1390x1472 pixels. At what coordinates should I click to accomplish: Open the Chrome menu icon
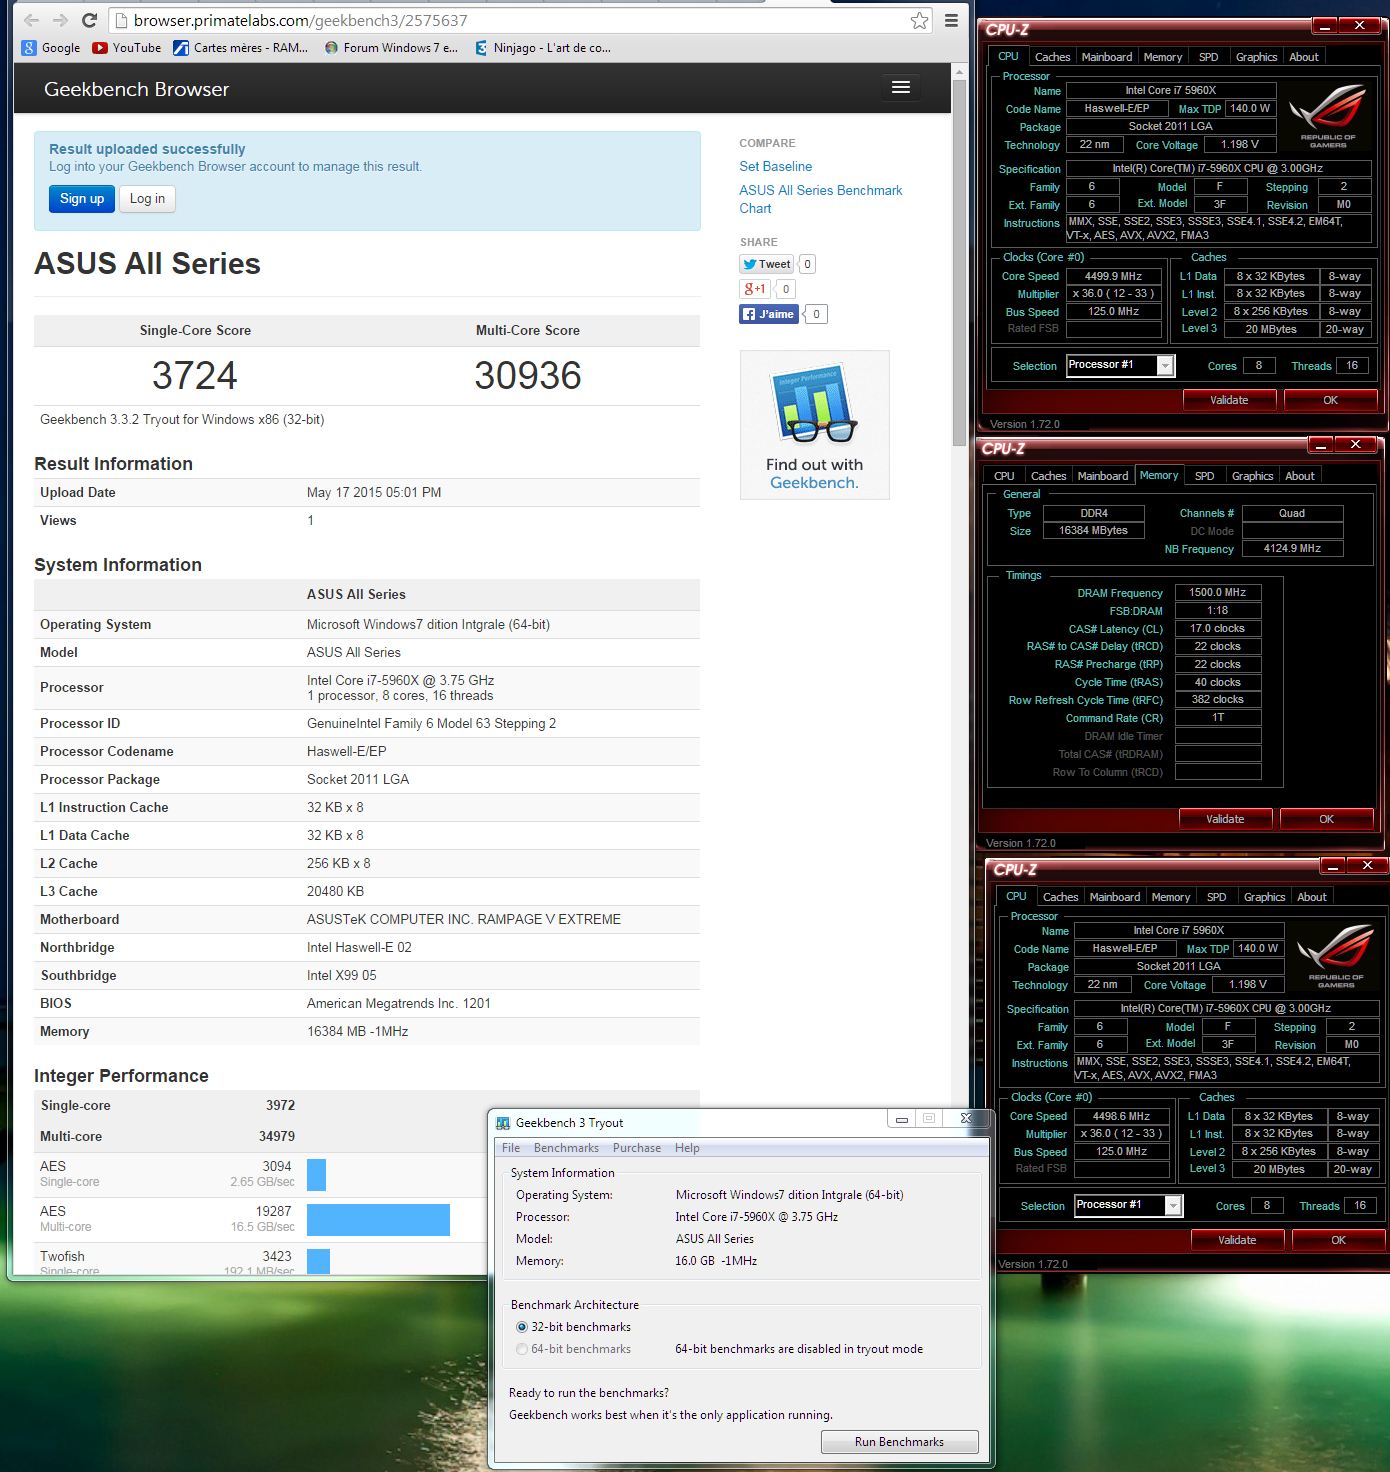coord(951,20)
